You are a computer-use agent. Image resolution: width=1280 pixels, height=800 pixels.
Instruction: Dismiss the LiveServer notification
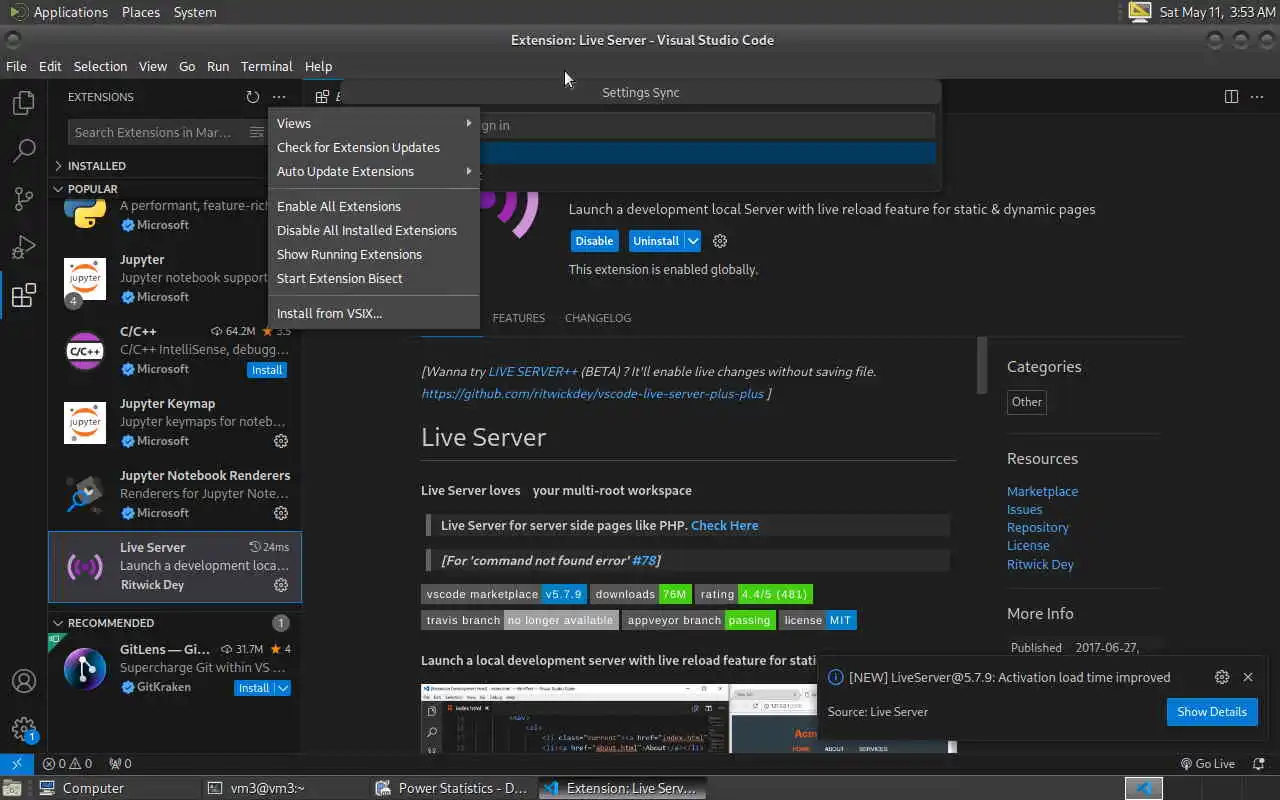click(1248, 677)
